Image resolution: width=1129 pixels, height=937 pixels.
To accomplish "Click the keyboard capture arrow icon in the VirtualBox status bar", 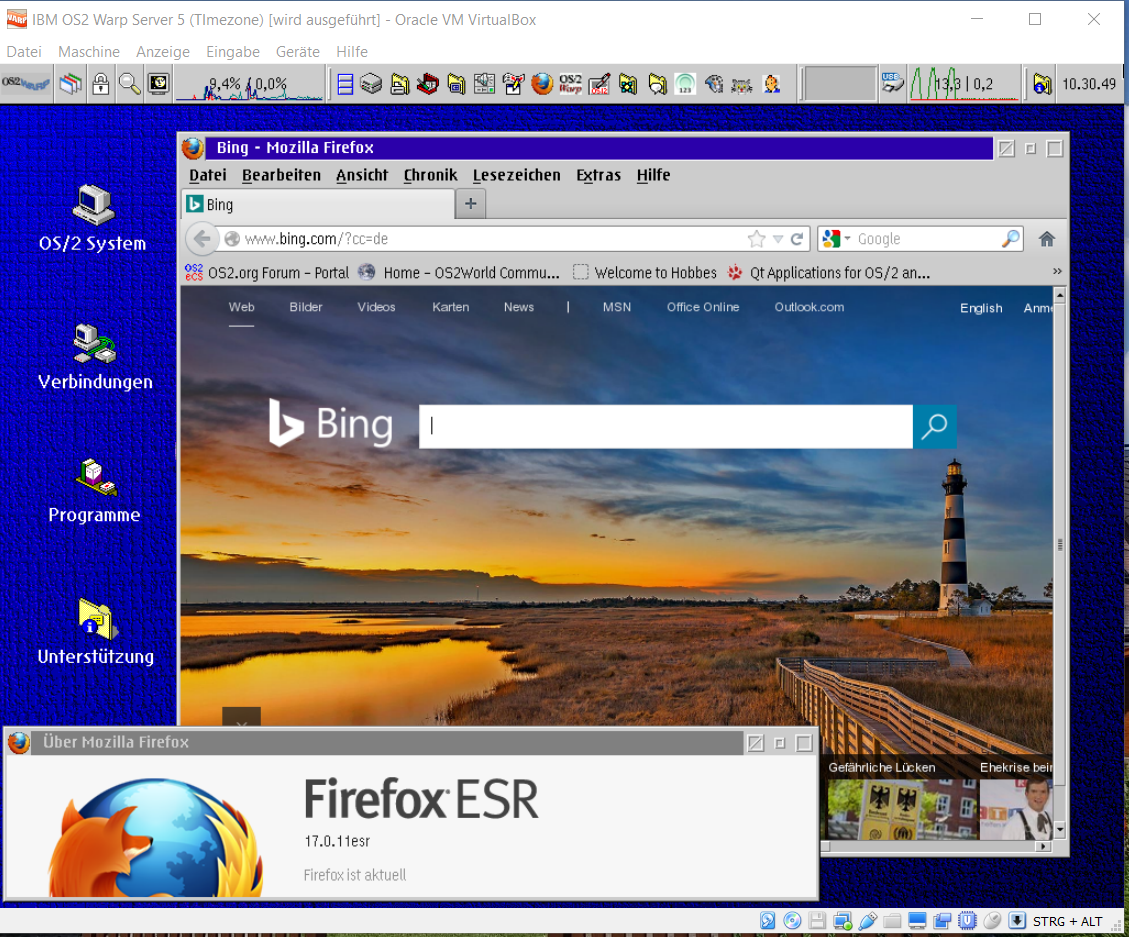I will pyautogui.click(x=1017, y=921).
